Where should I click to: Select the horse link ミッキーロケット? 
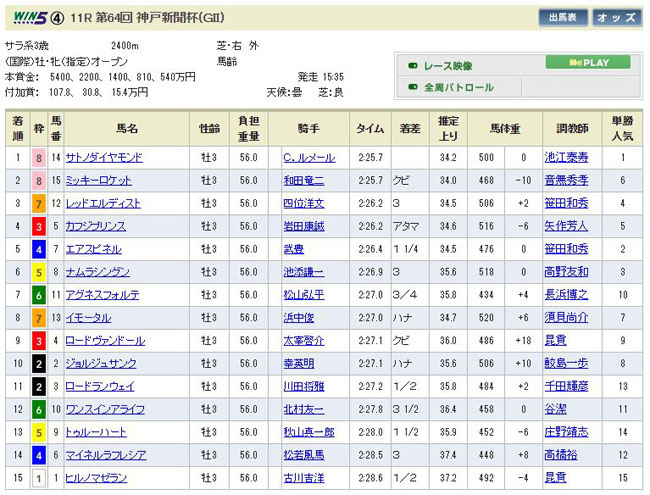click(x=98, y=181)
